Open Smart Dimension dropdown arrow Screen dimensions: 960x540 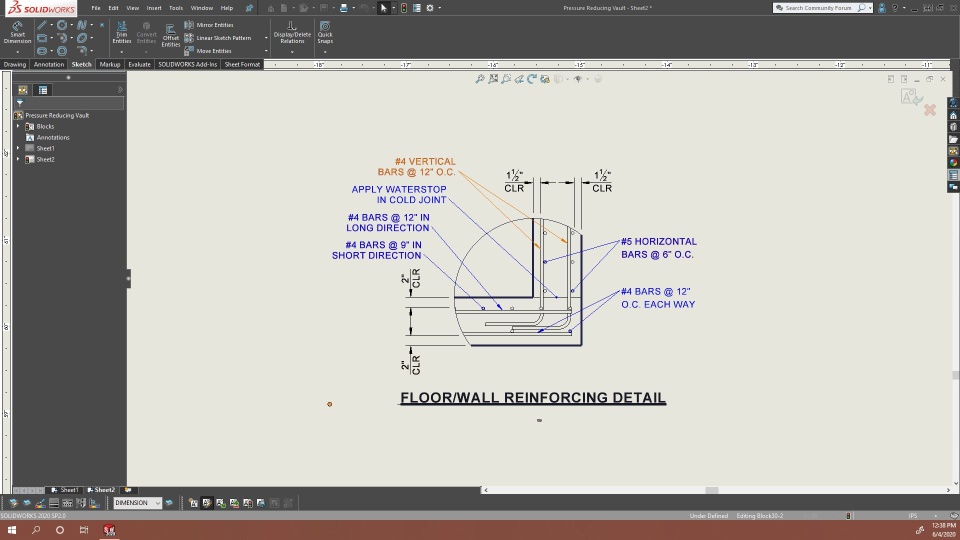tap(17, 52)
